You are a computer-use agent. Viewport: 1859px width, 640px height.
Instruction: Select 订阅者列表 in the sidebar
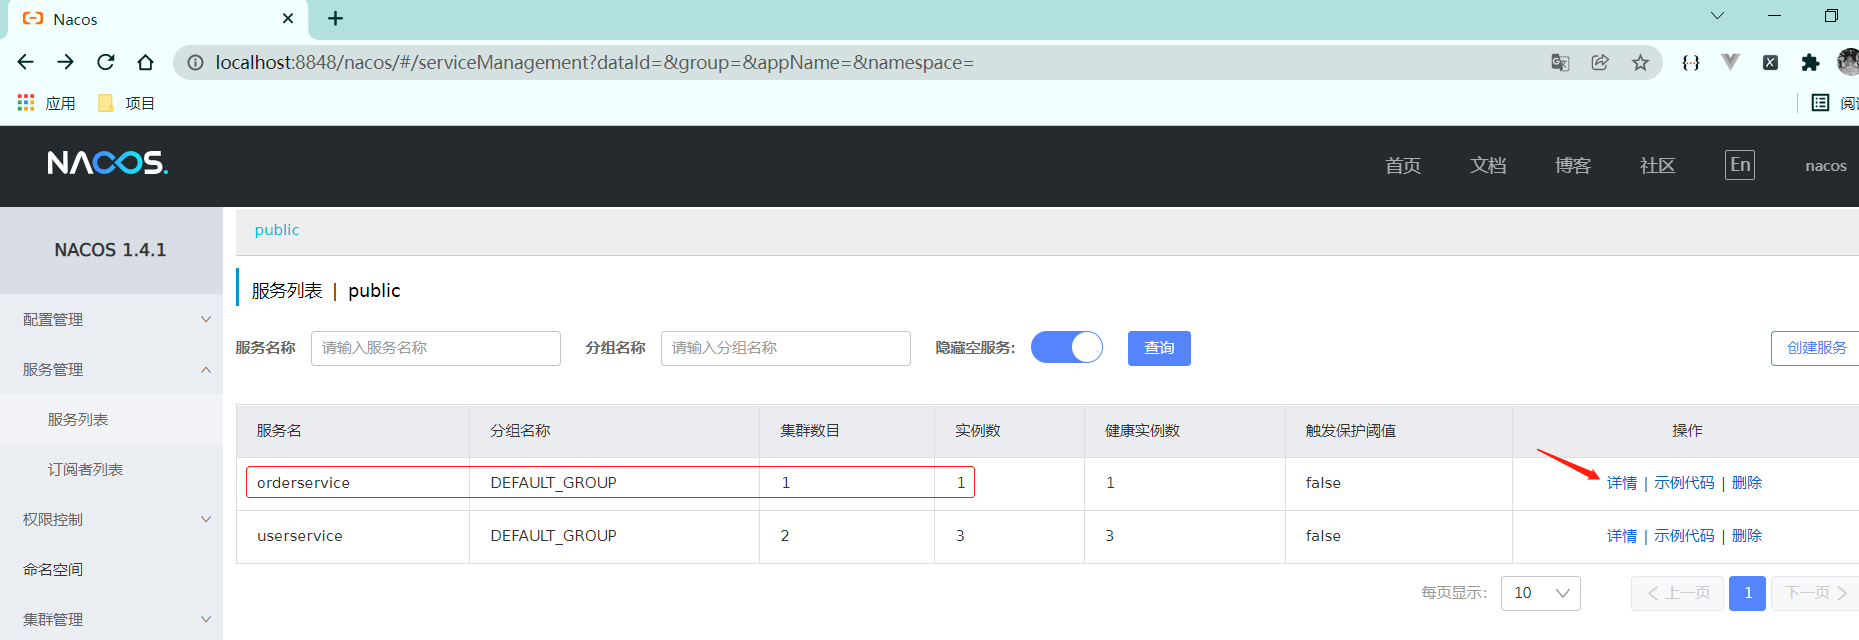point(111,469)
